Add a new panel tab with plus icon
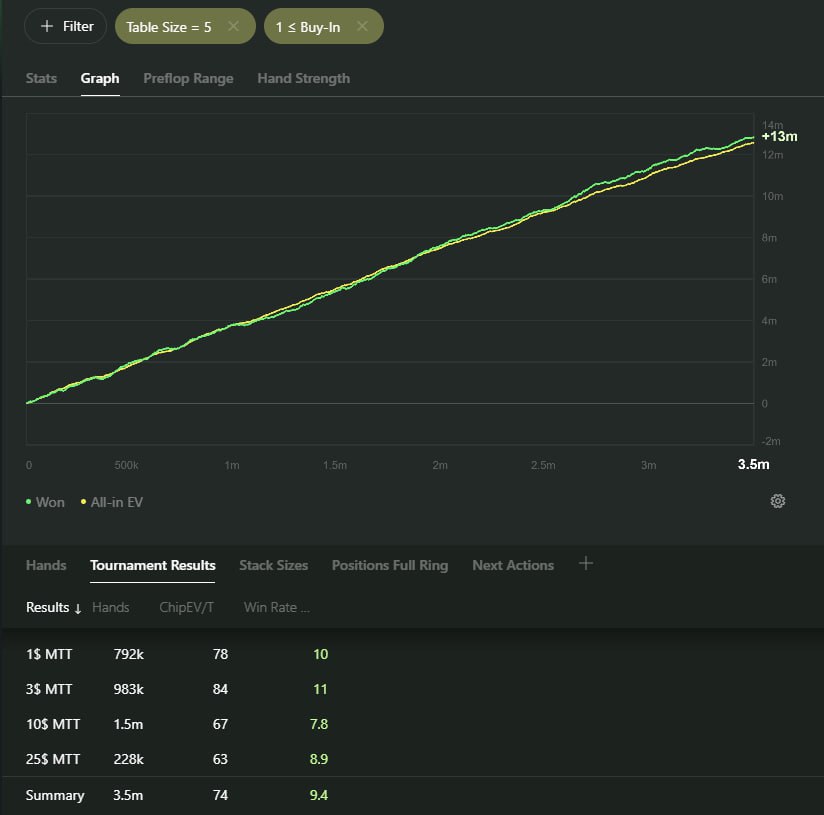This screenshot has height=815, width=824. (586, 564)
